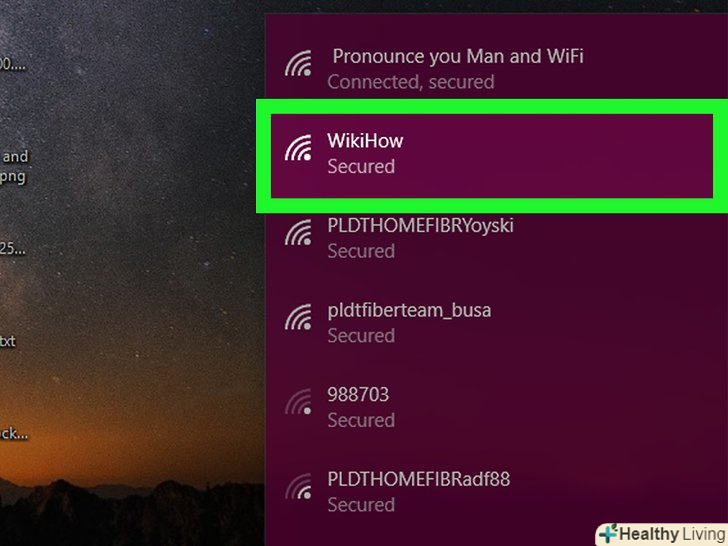Click the green plus Healthy Living logo

click(x=608, y=533)
